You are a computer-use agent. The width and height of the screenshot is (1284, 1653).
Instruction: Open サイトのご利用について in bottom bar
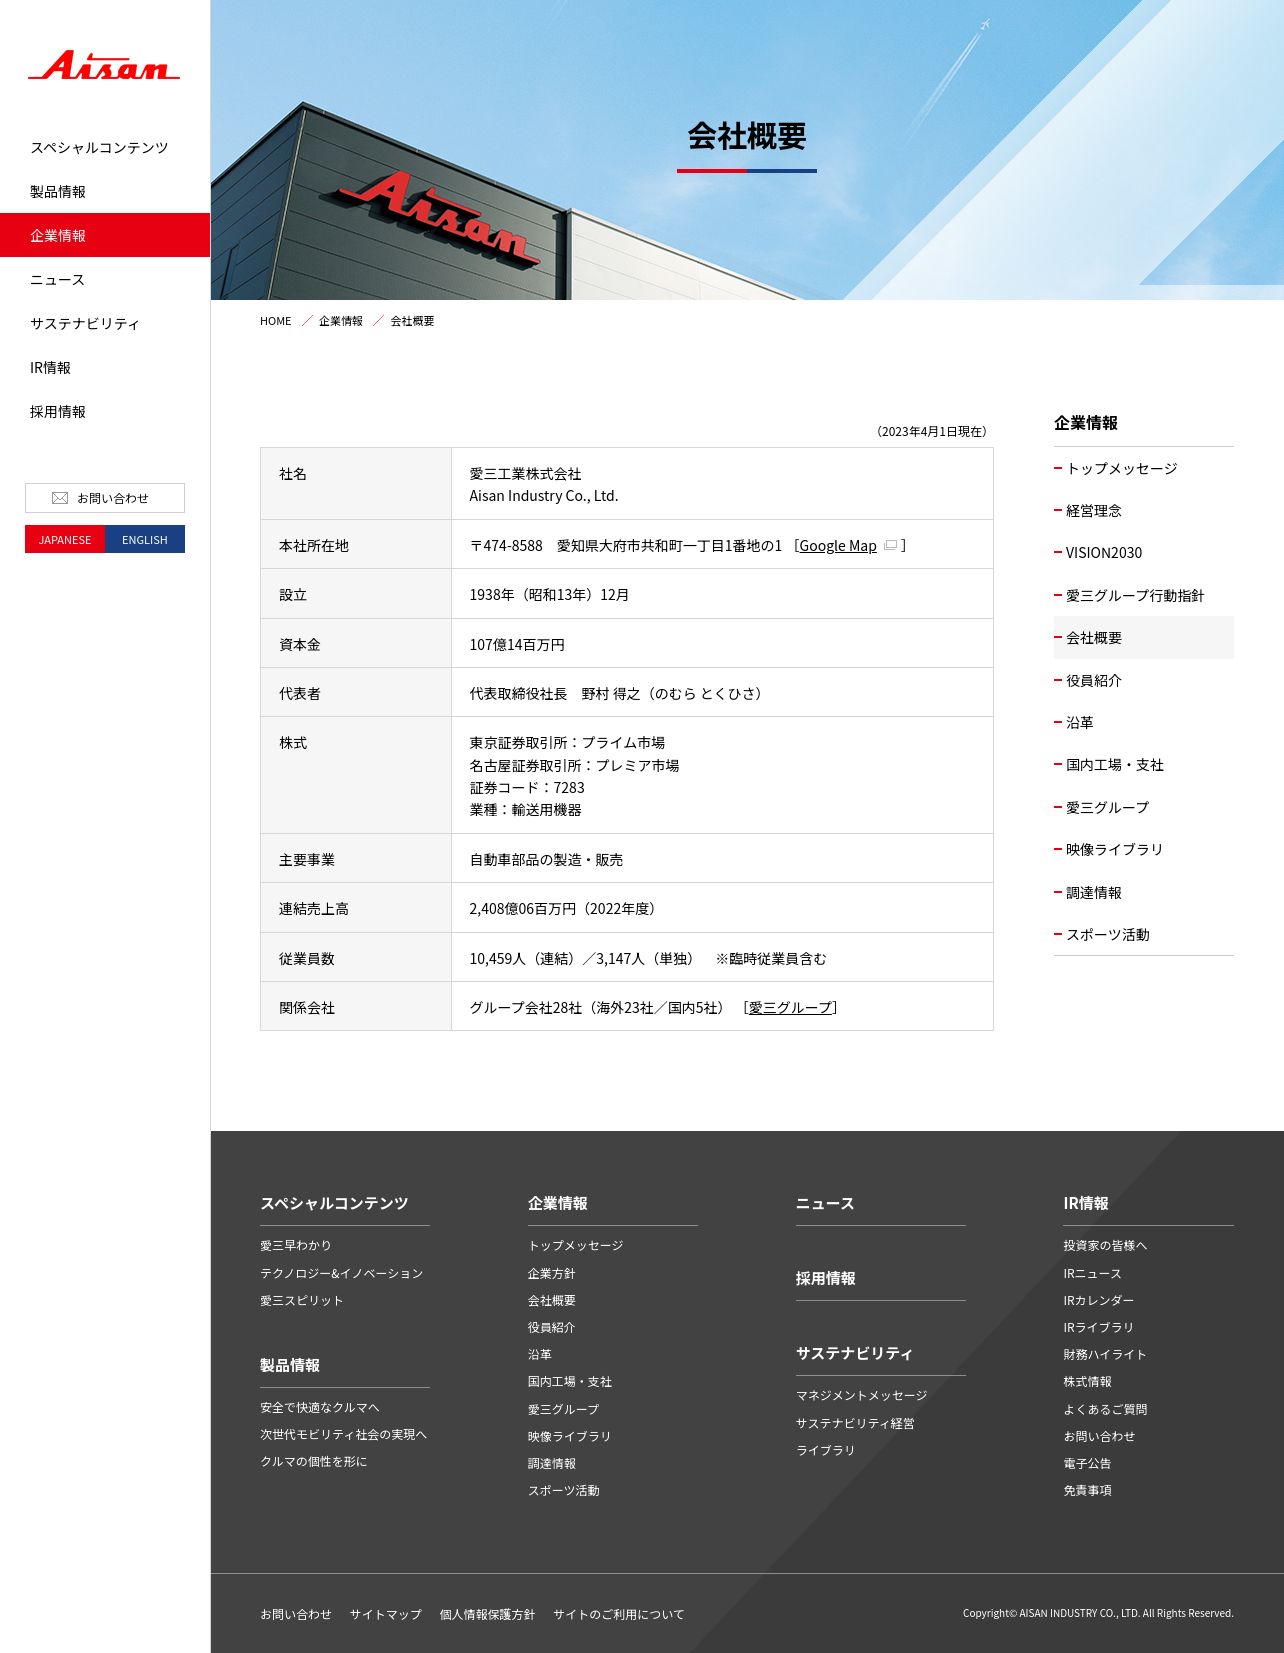click(x=619, y=1615)
